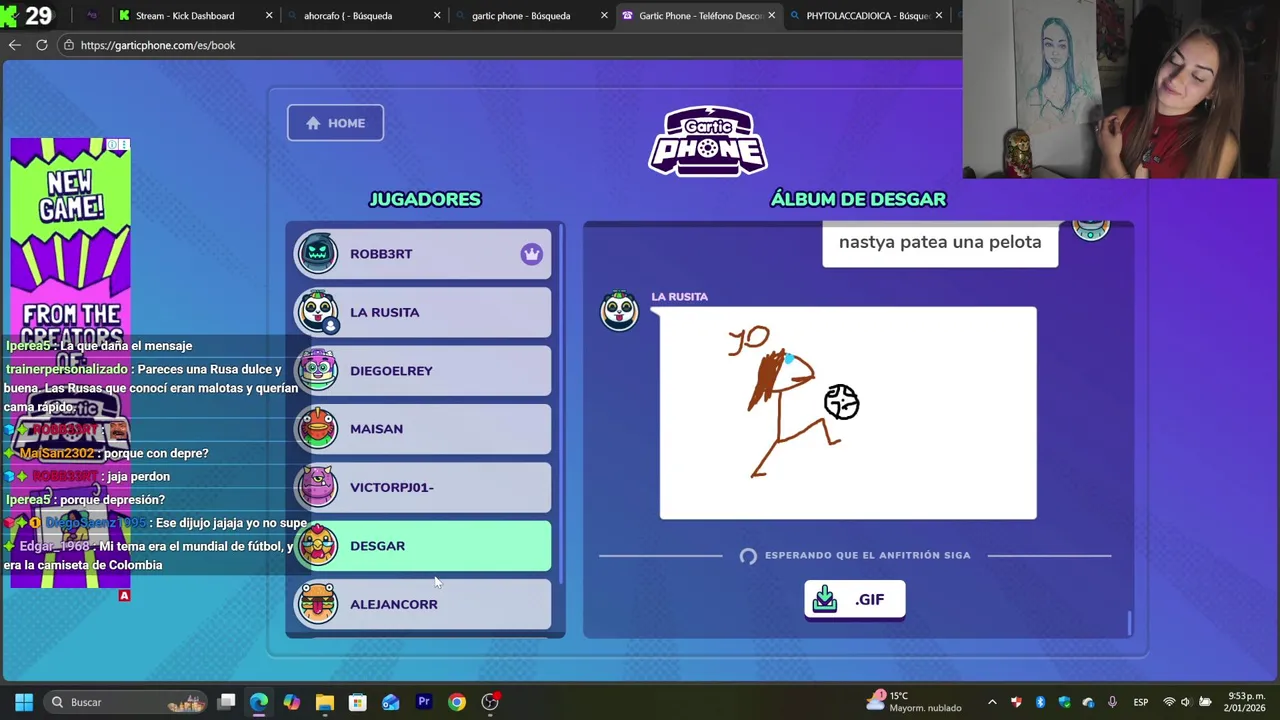The image size is (1280, 720).
Task: Open the drawing of a girl kicking a ball
Action: [x=848, y=413]
